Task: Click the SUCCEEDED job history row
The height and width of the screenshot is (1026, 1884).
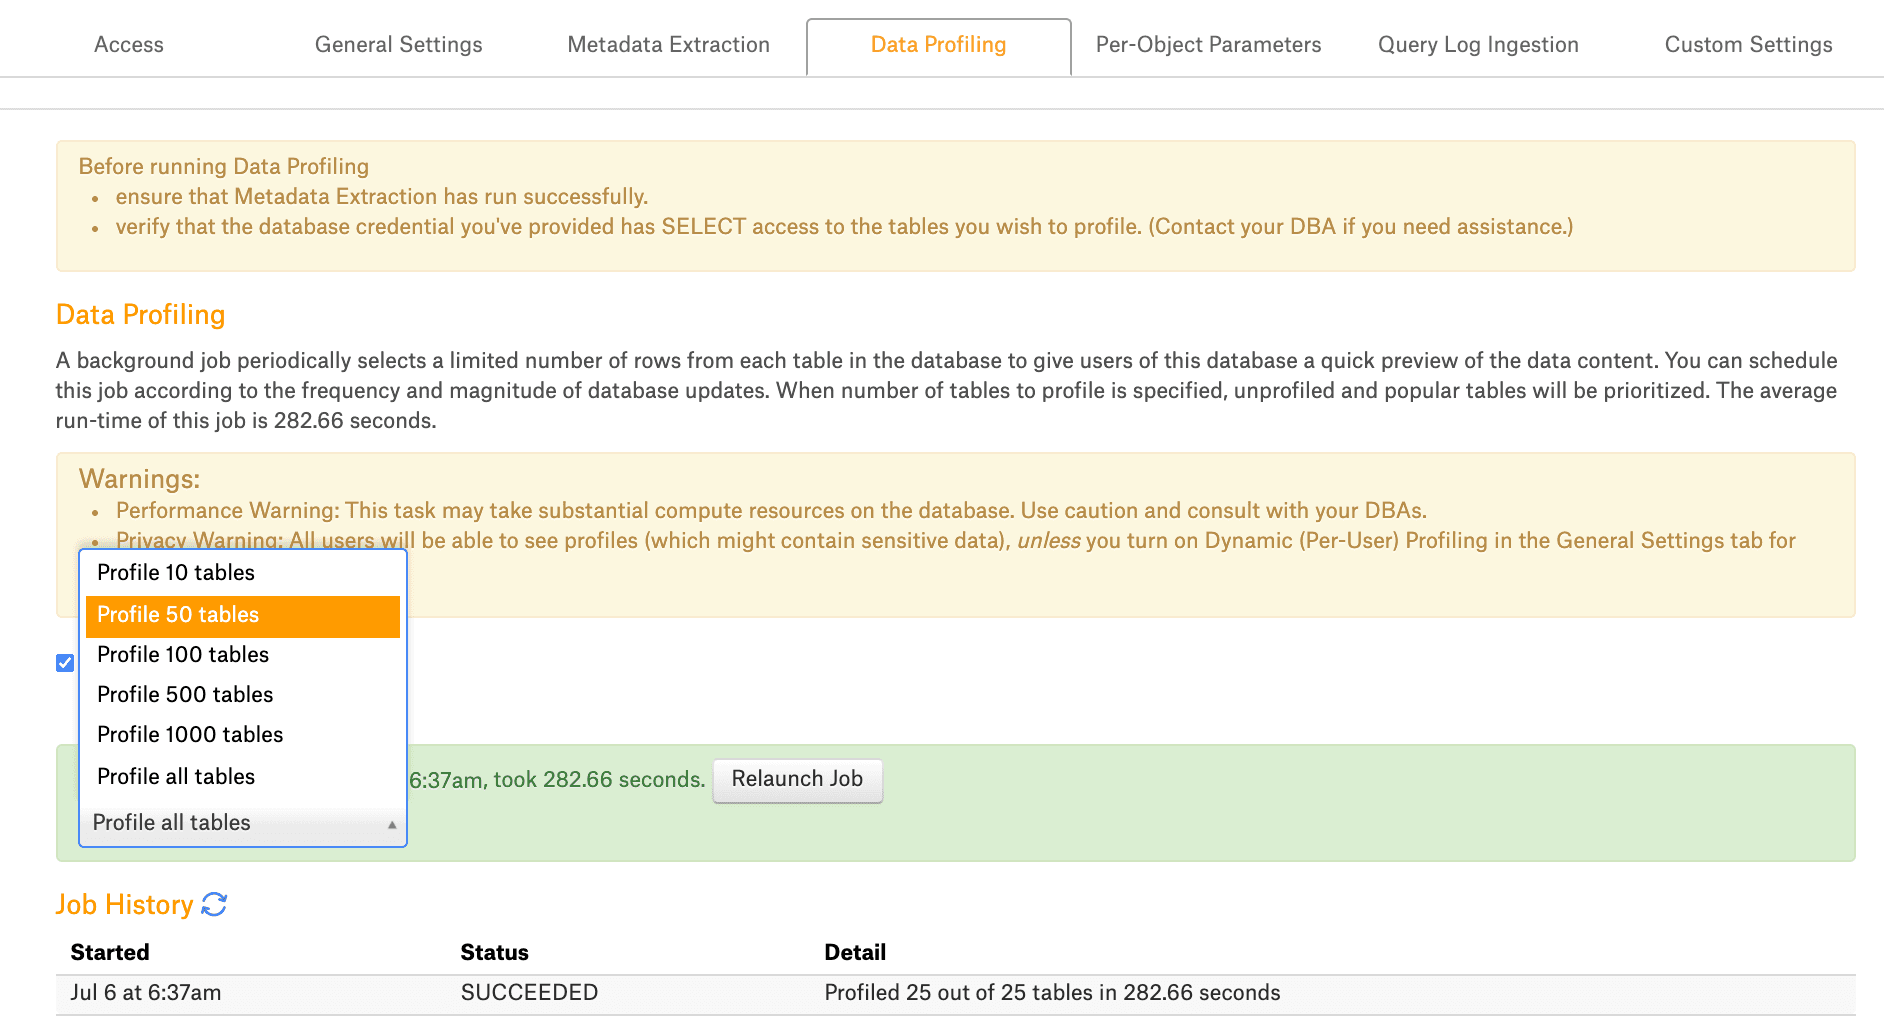Action: pyautogui.click(x=528, y=992)
